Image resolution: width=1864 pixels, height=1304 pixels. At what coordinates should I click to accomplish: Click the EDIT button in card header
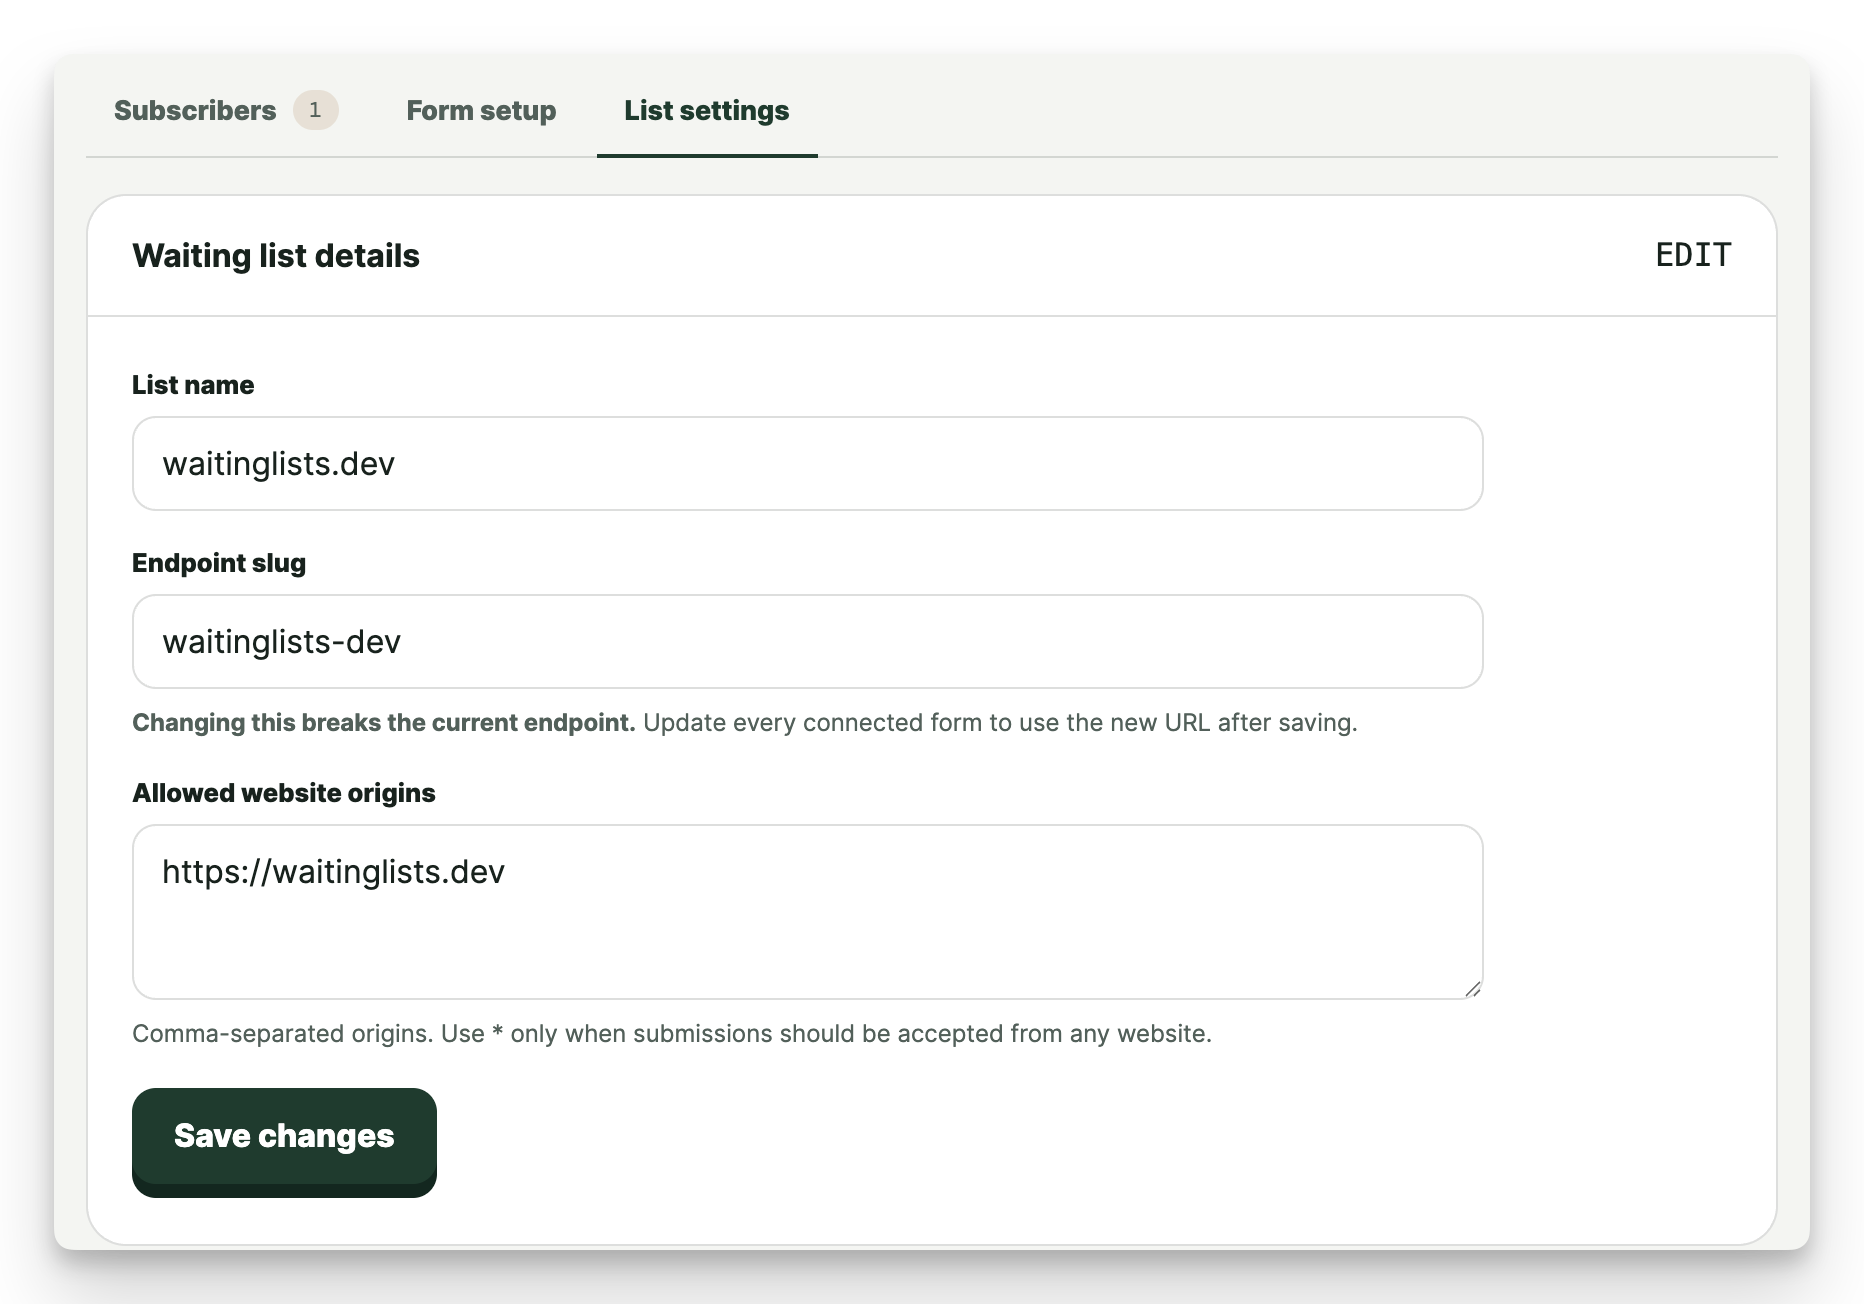(1693, 255)
